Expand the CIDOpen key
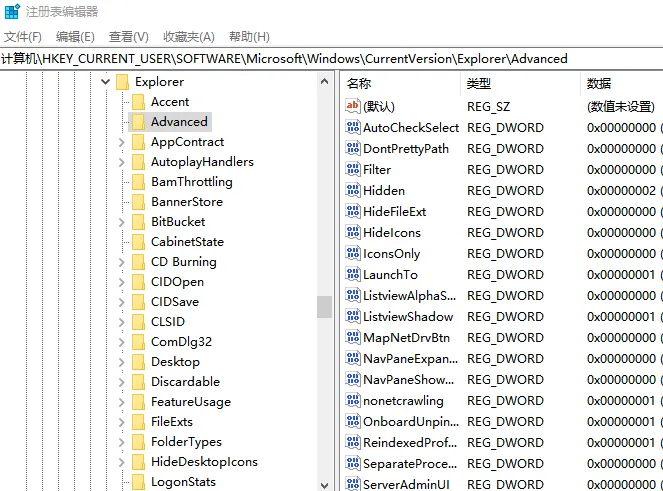The image size is (663, 491). point(122,282)
